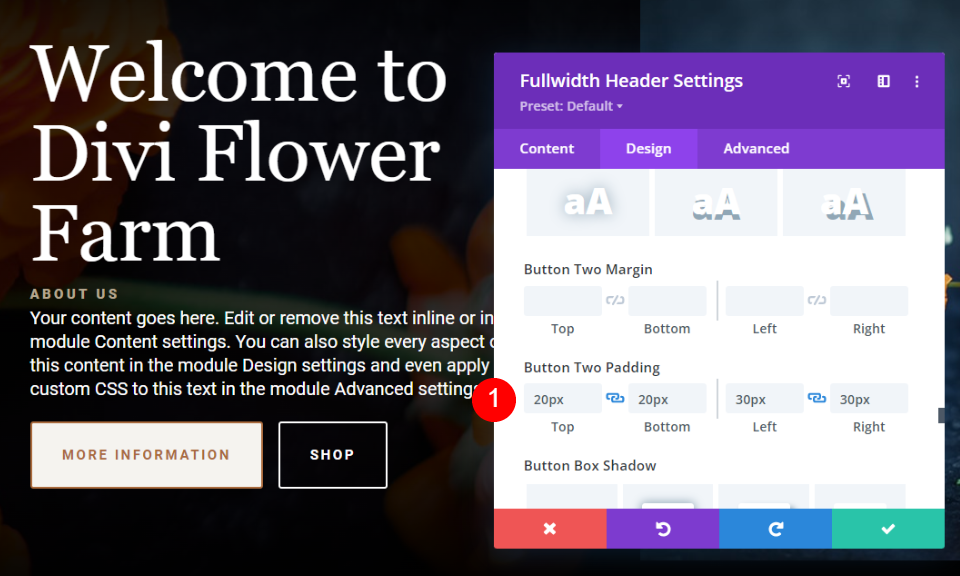Open the Preset: Default dropdown

571,106
